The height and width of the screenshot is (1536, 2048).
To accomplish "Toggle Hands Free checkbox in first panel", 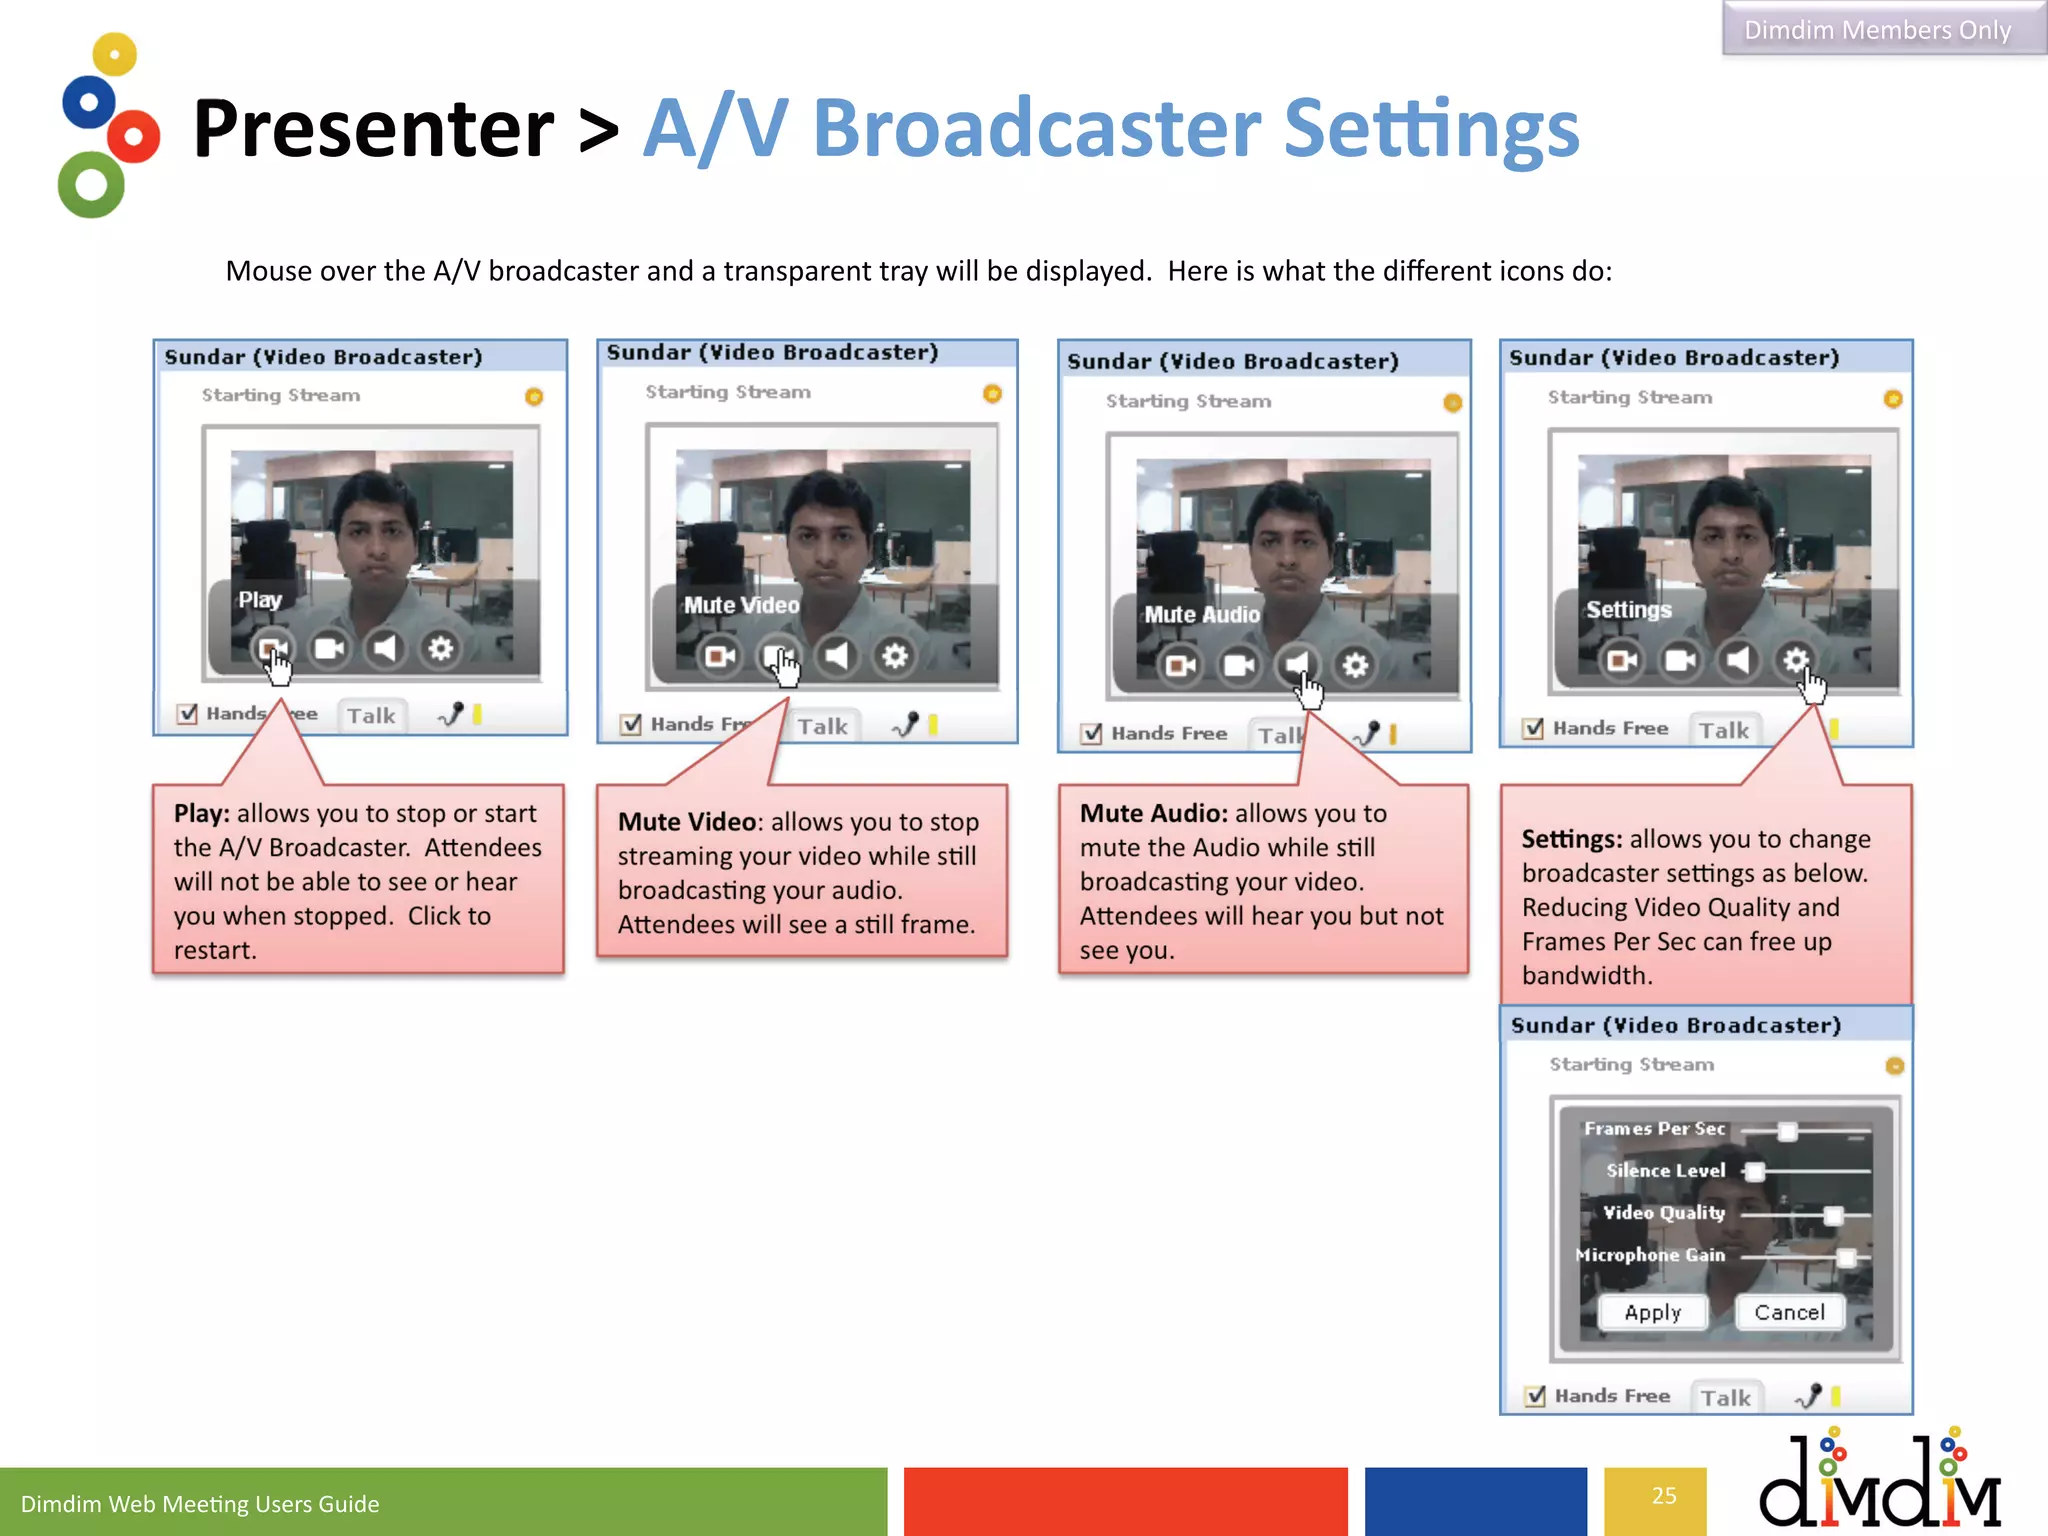I will (187, 714).
